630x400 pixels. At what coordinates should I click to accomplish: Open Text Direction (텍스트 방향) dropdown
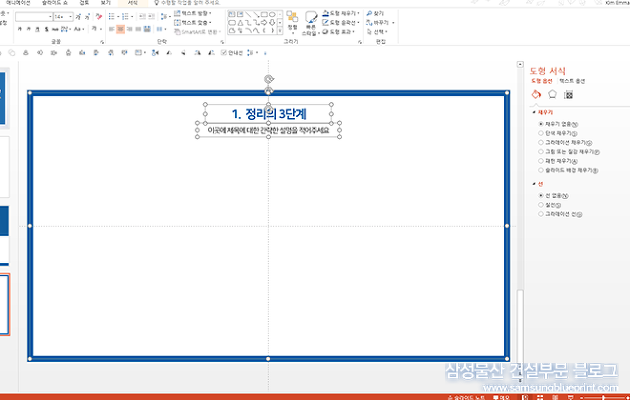point(193,13)
